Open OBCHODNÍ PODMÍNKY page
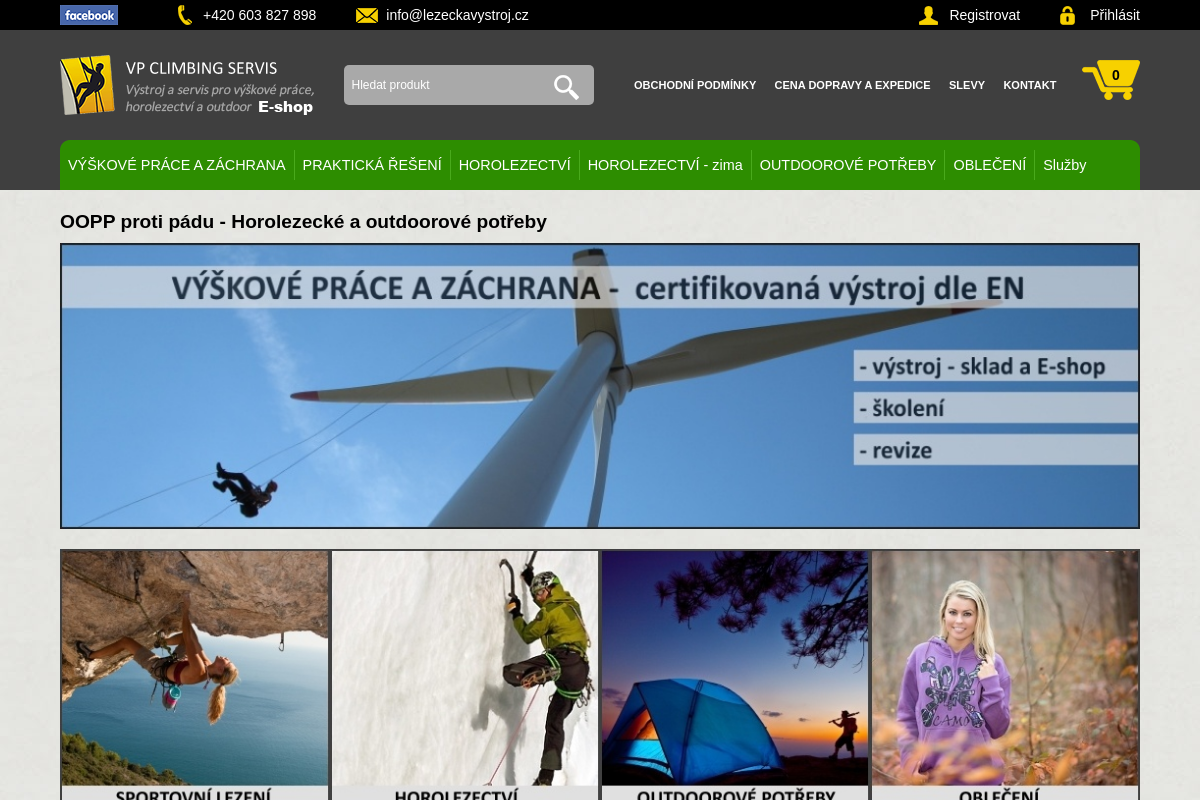Image resolution: width=1200 pixels, height=800 pixels. coord(695,85)
